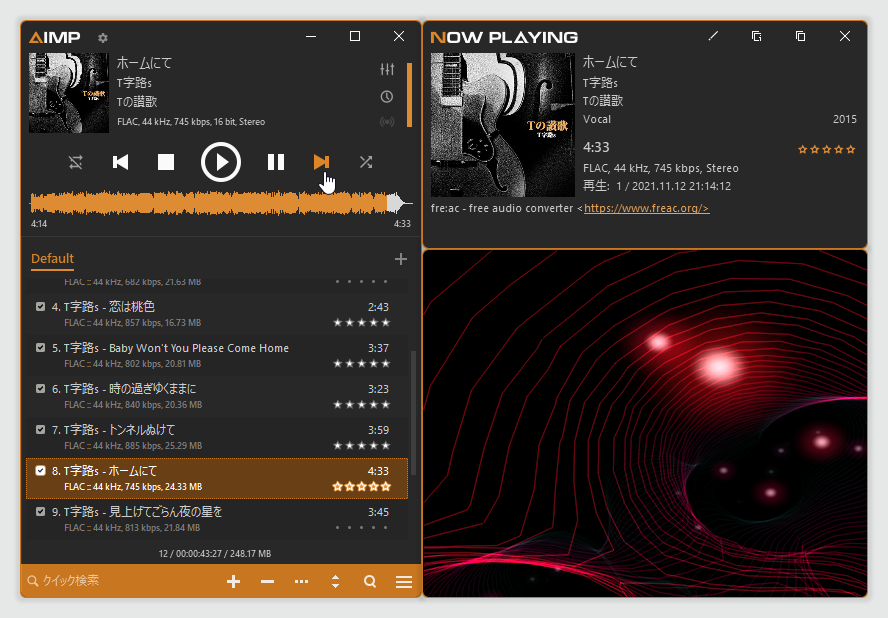Set rating stars on track 4 row

point(361,323)
